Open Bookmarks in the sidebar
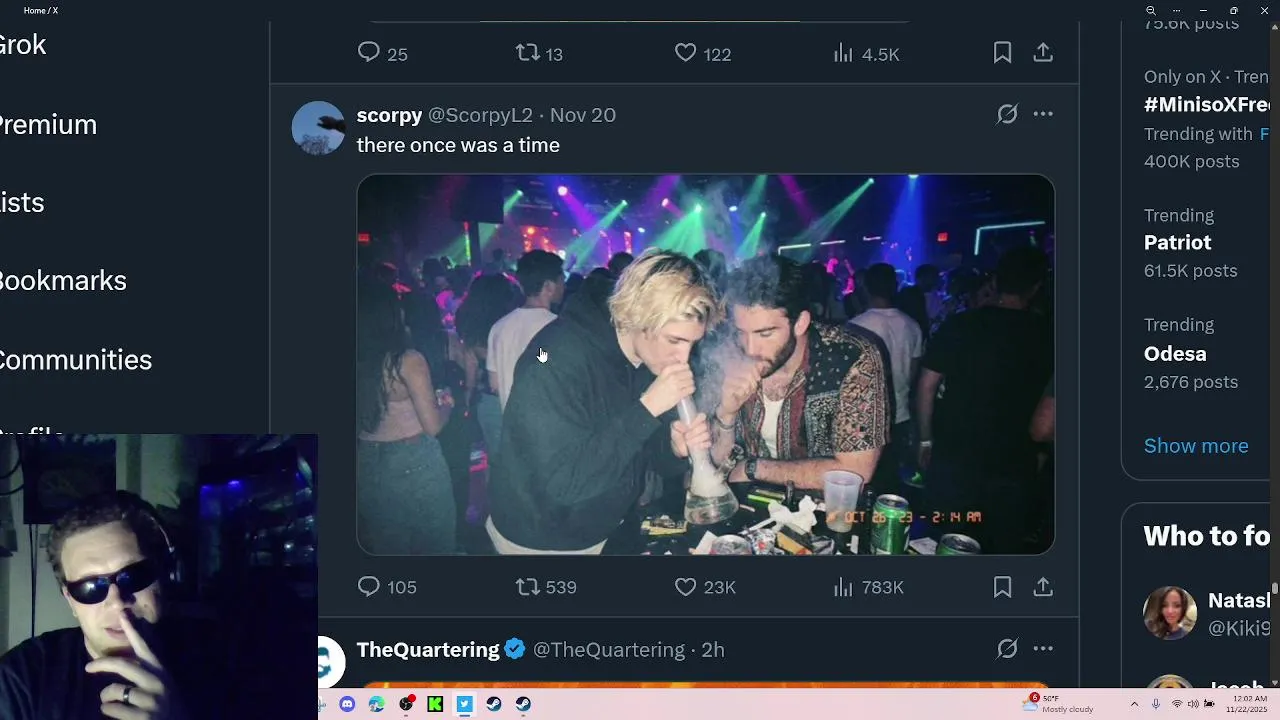Screen dimensions: 1280x720 (x=62, y=281)
